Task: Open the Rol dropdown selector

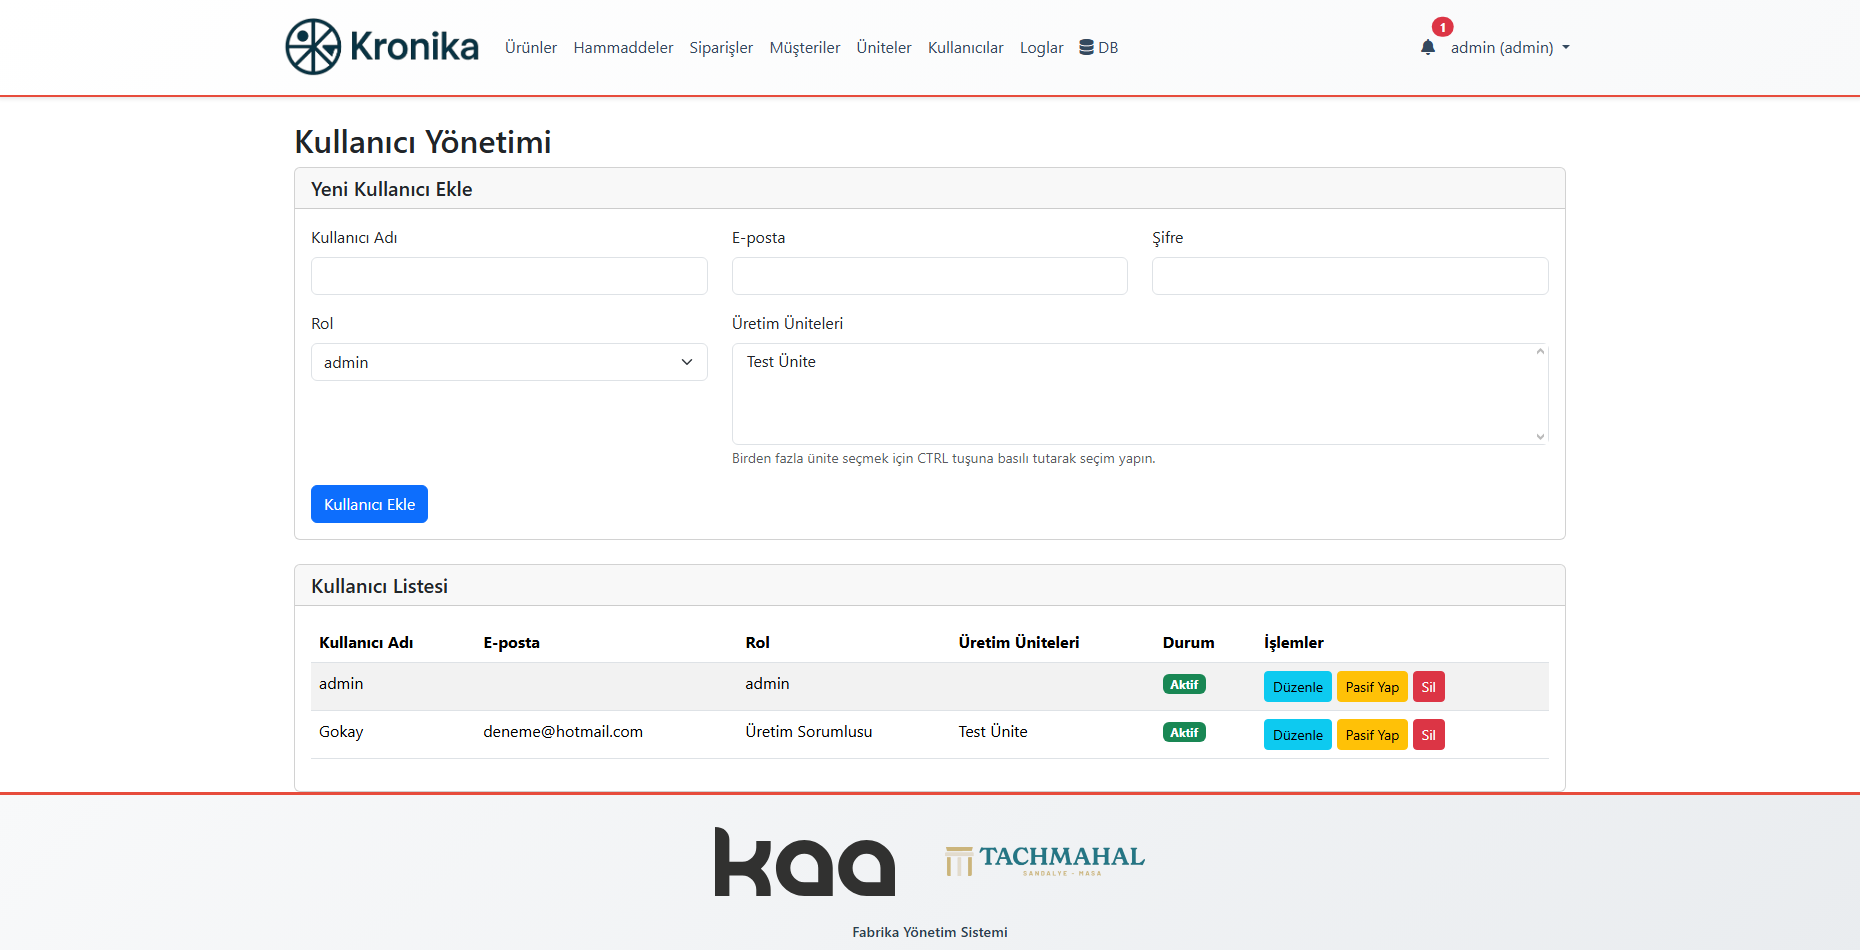Action: (x=509, y=362)
